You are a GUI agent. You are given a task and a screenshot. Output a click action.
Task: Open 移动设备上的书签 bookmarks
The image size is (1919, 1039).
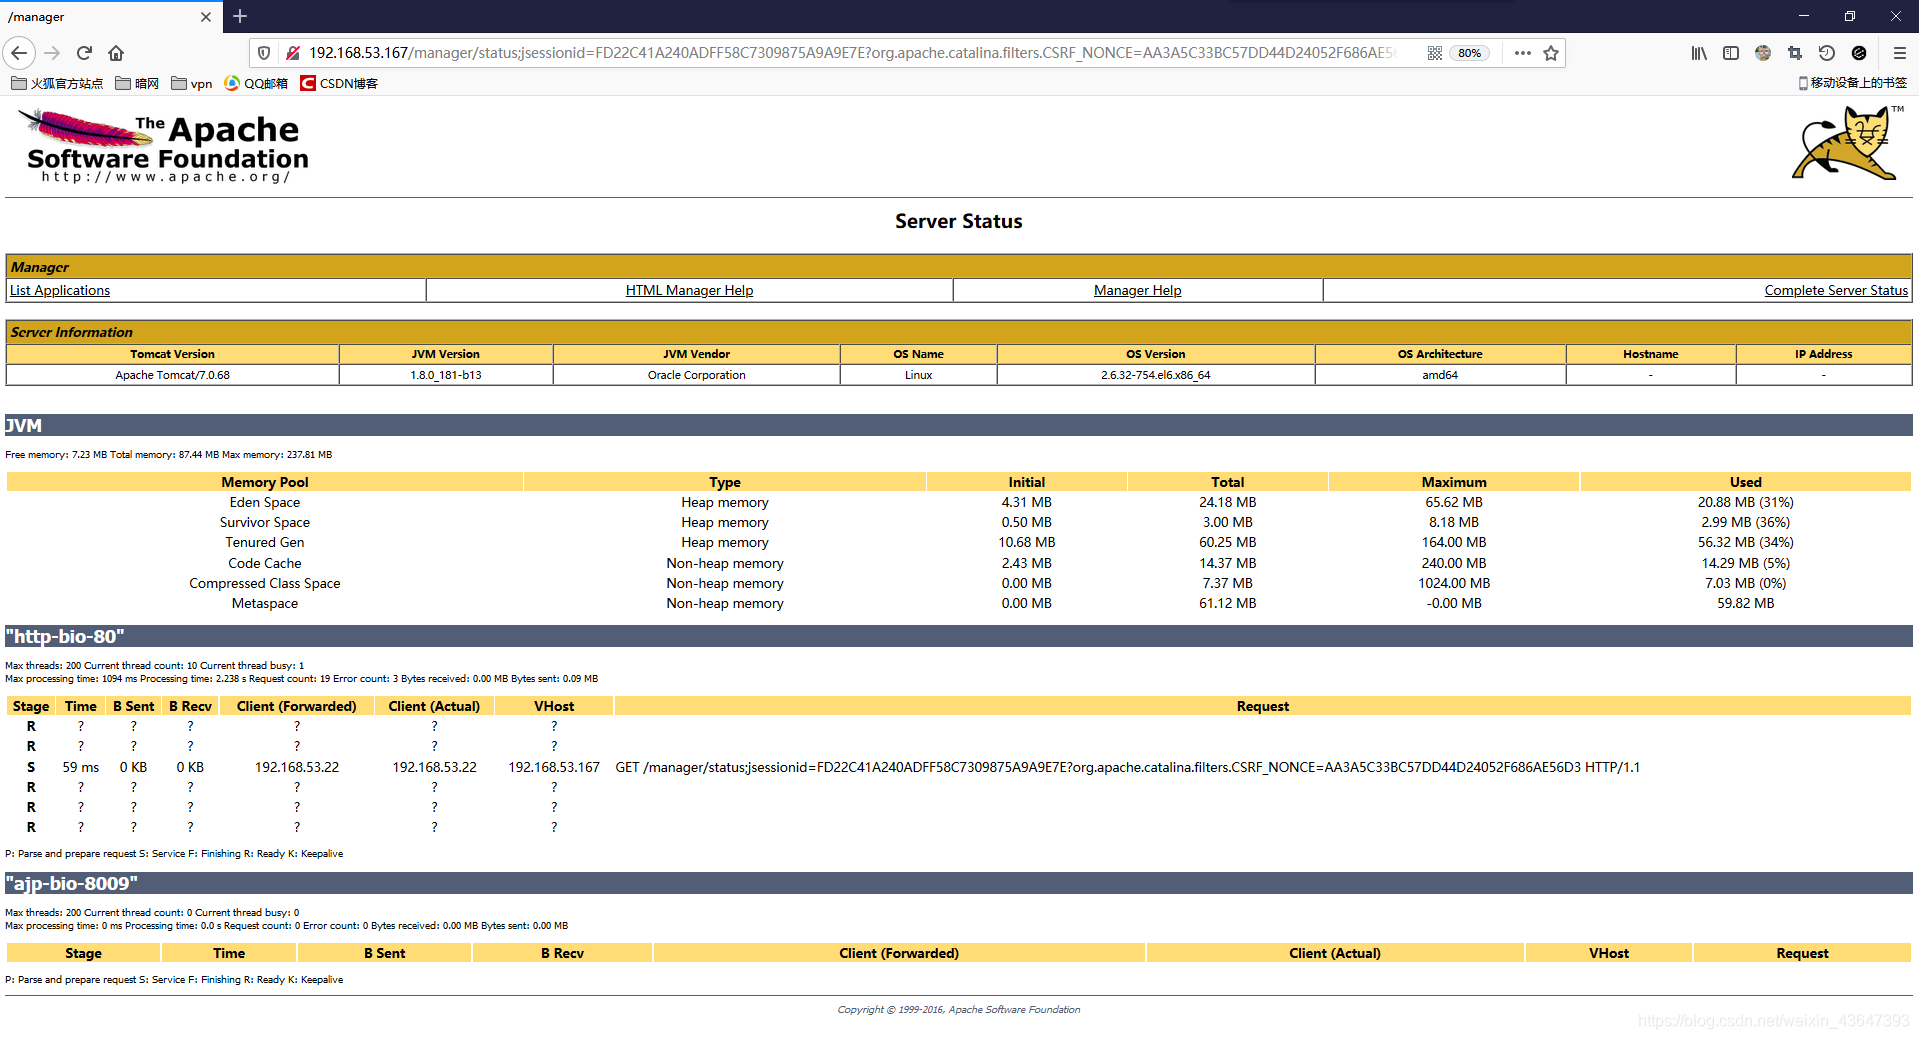[x=1852, y=83]
